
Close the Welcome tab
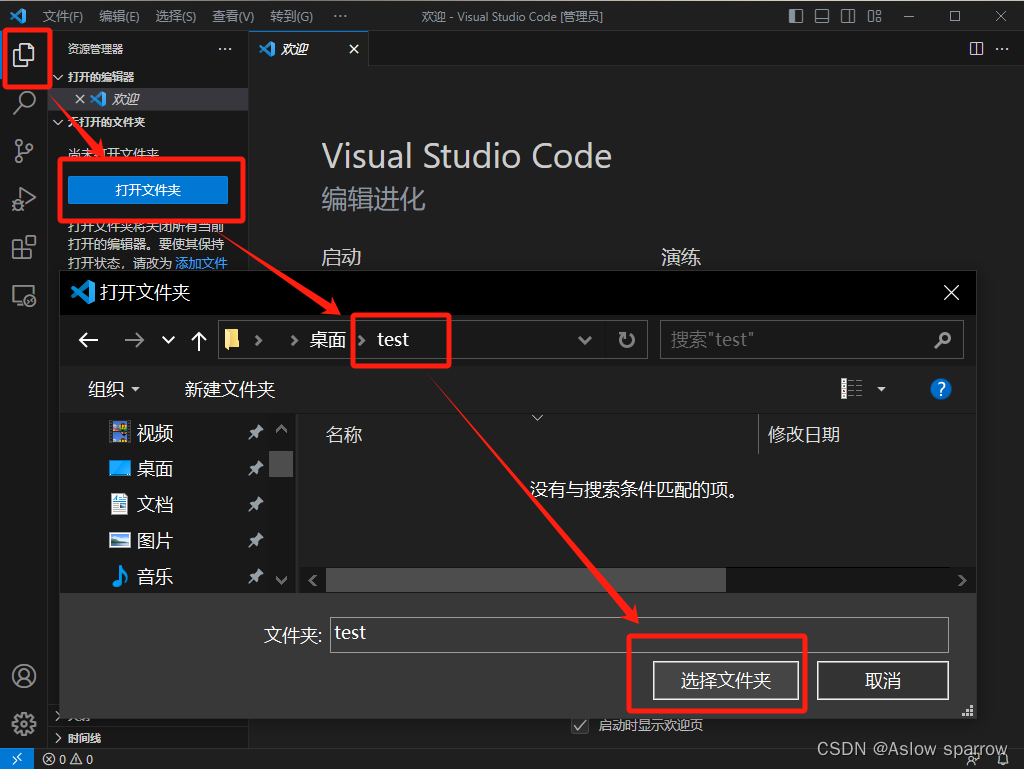[354, 49]
